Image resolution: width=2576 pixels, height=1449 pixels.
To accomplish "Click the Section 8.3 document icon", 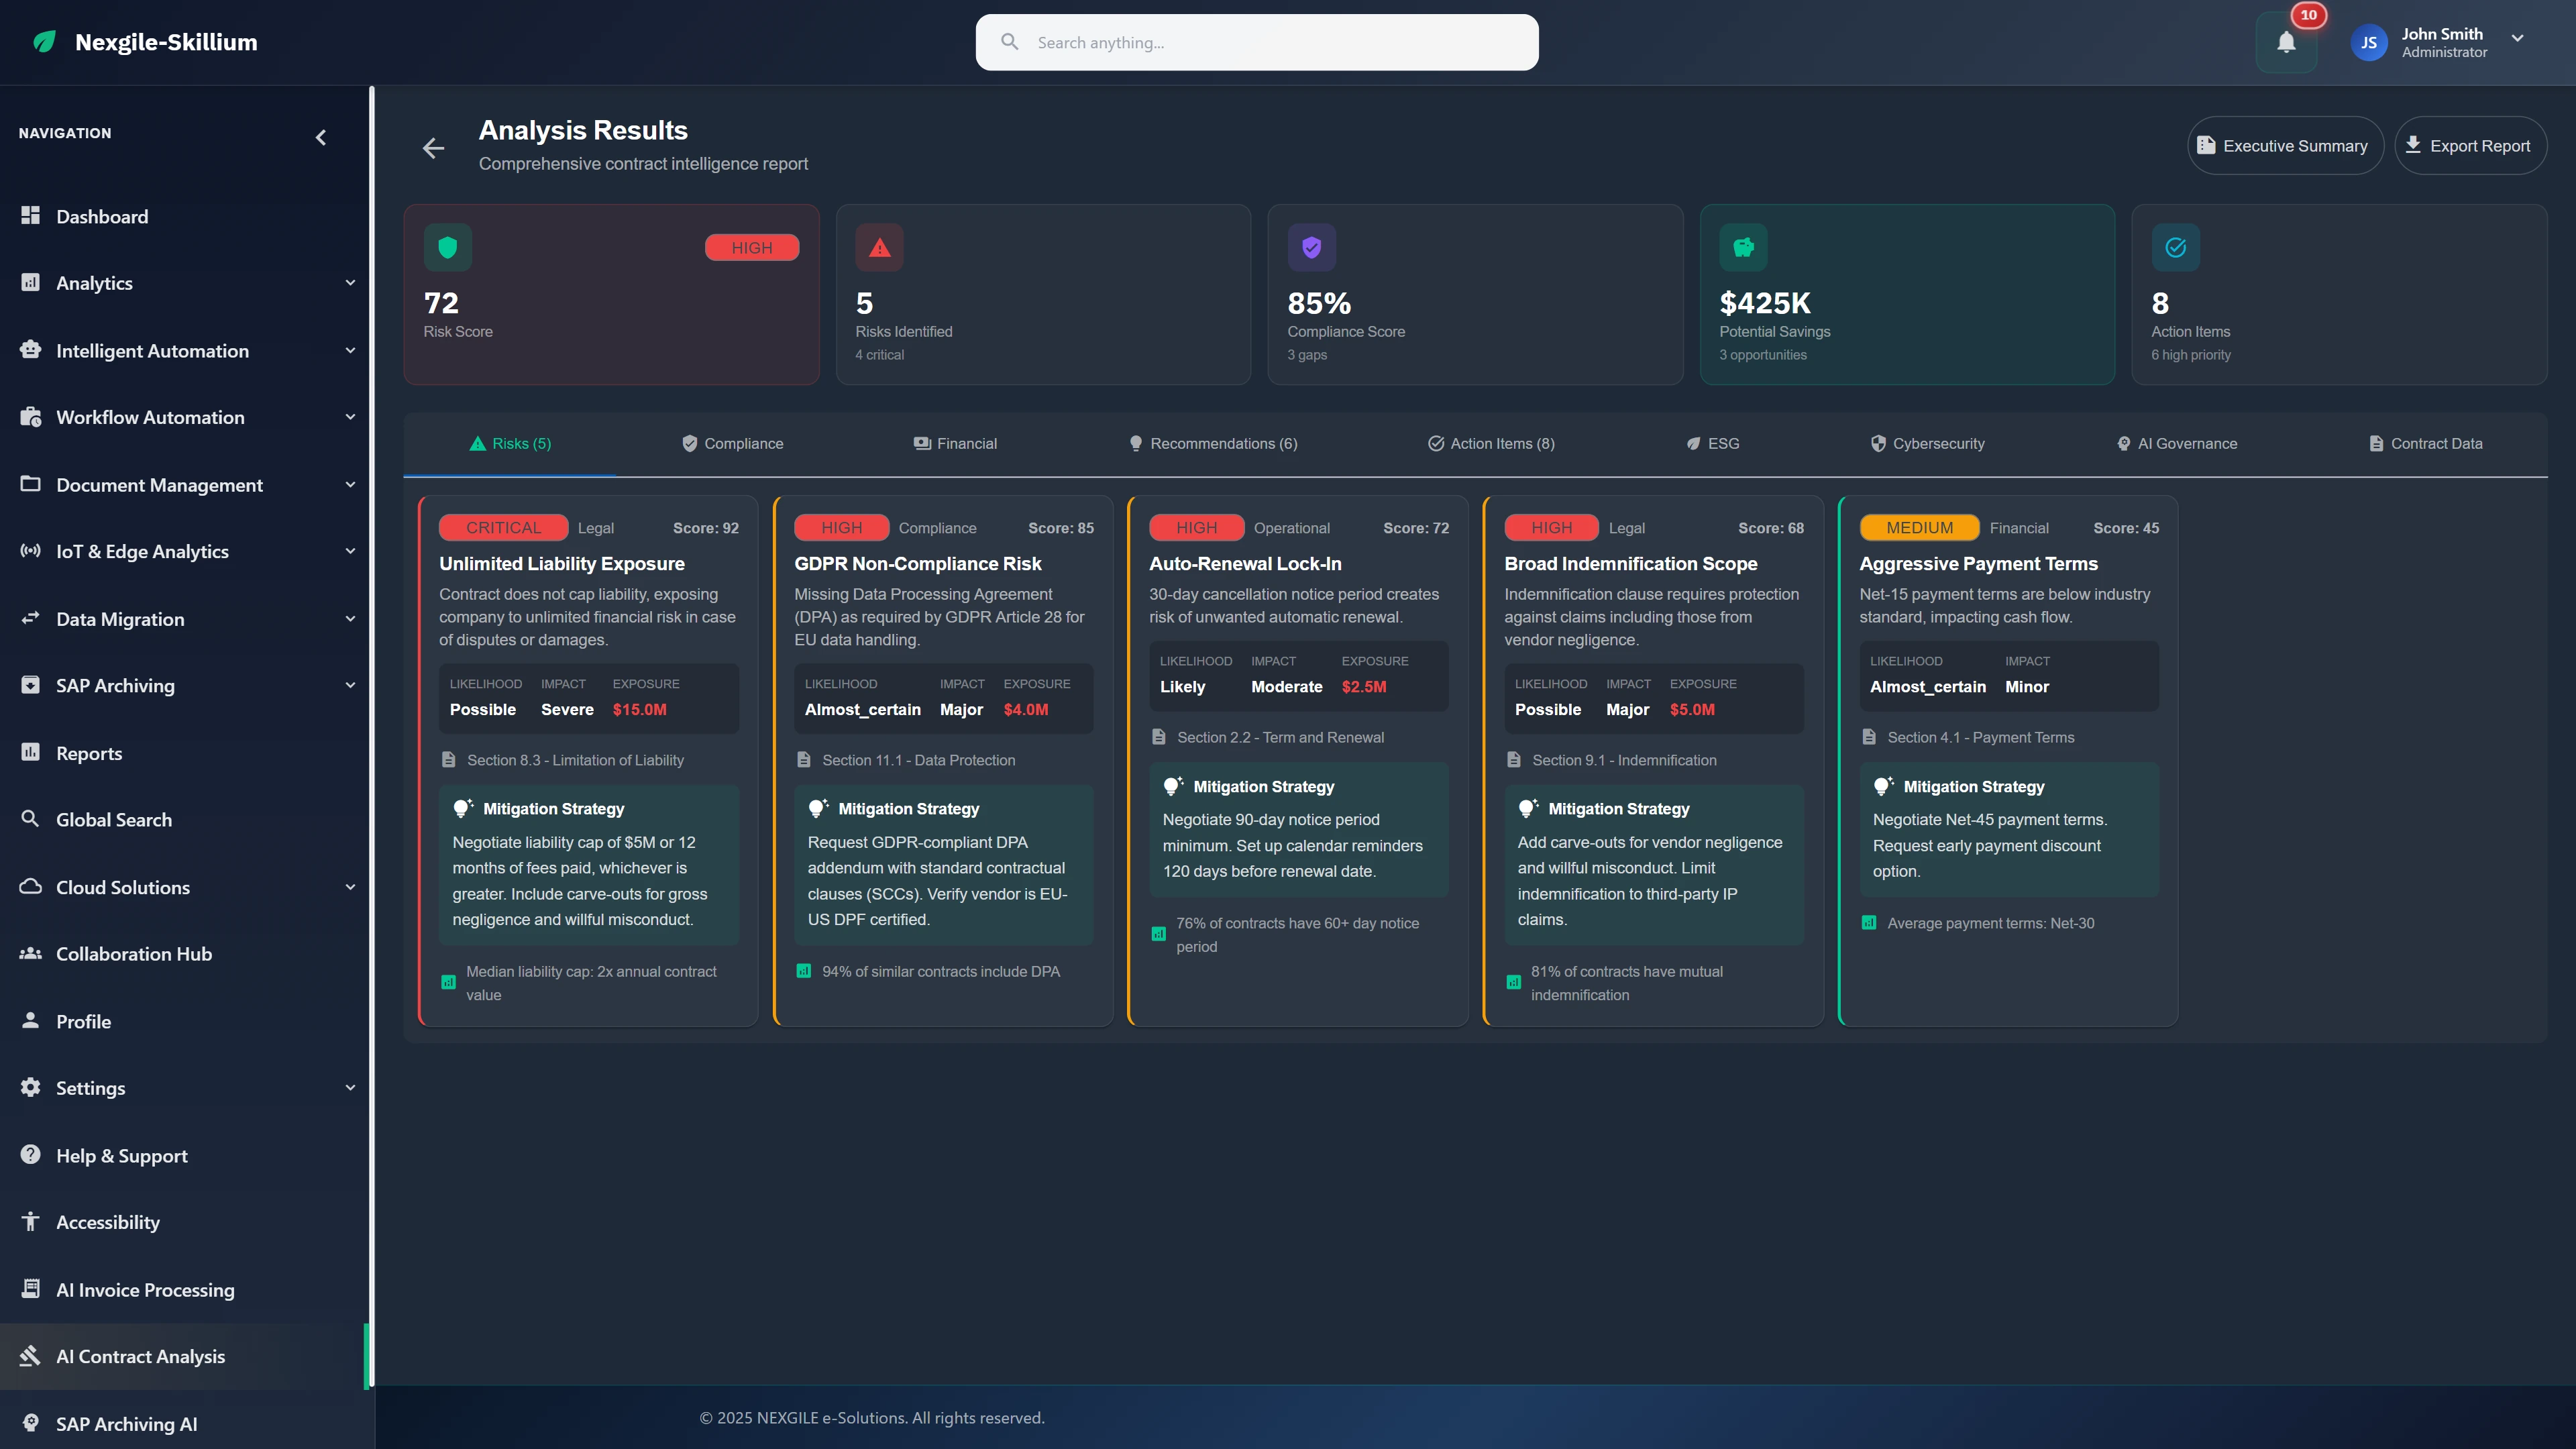I will point(449,760).
